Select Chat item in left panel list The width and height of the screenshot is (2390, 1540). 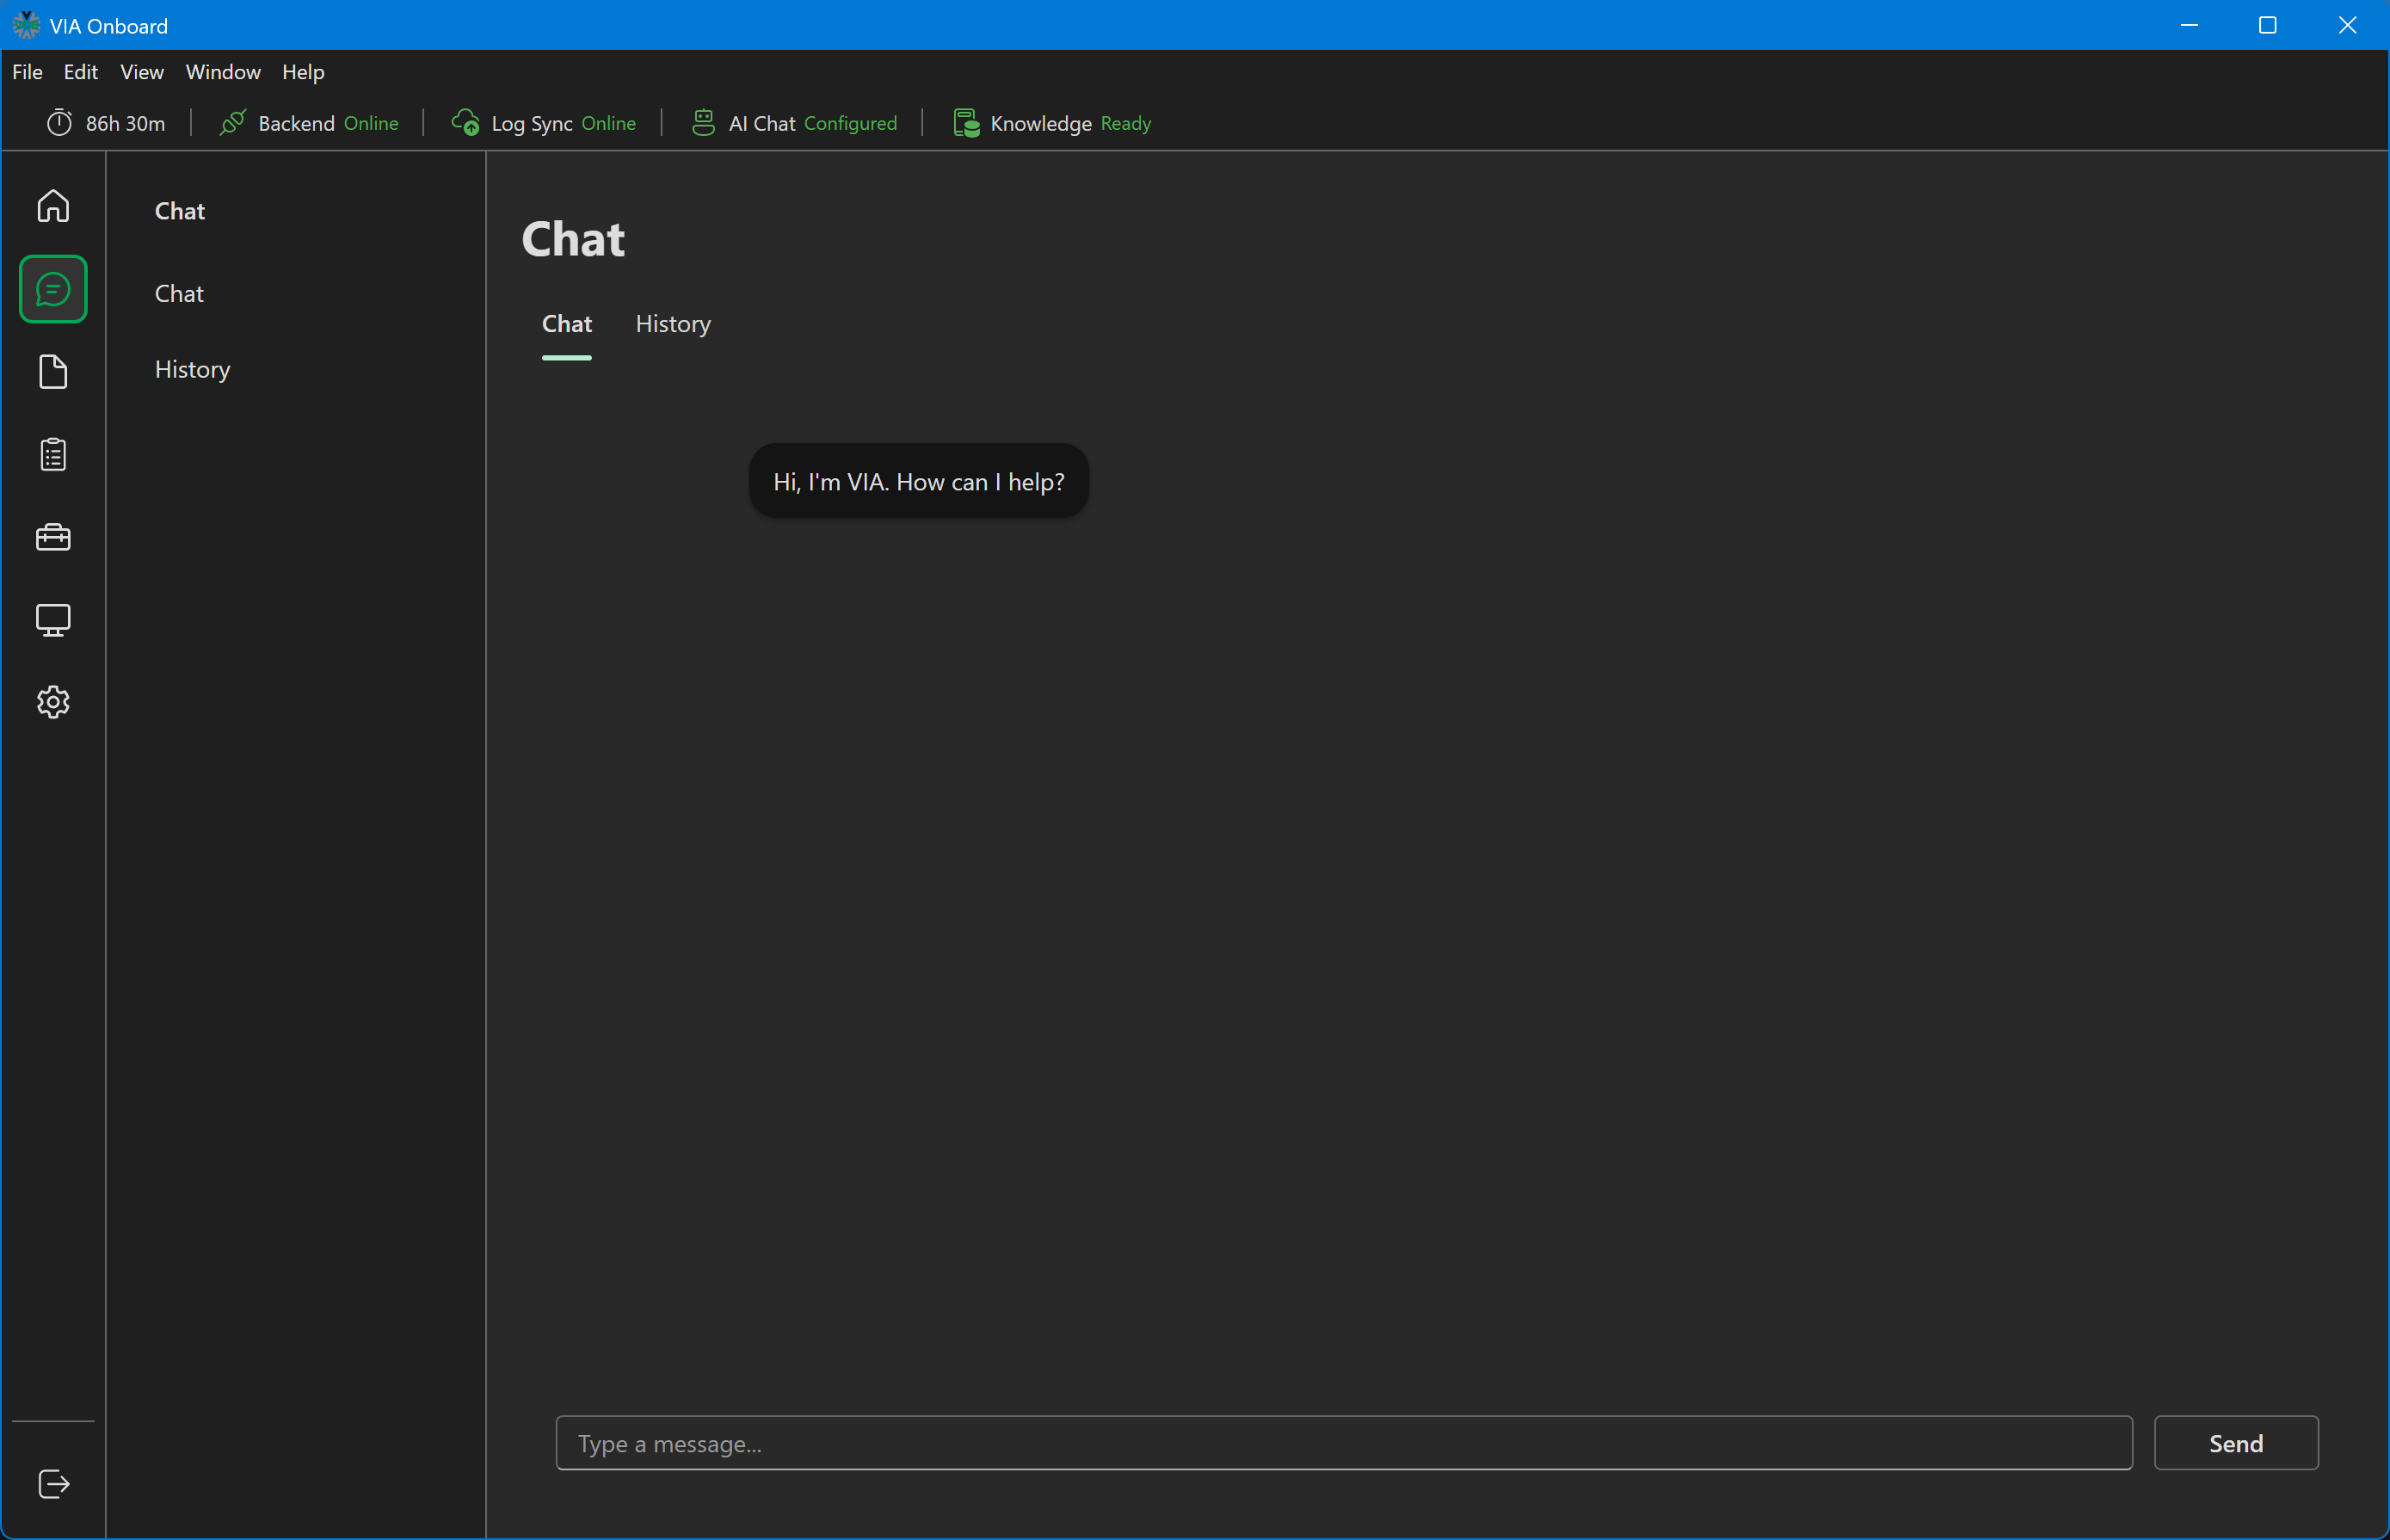179,293
